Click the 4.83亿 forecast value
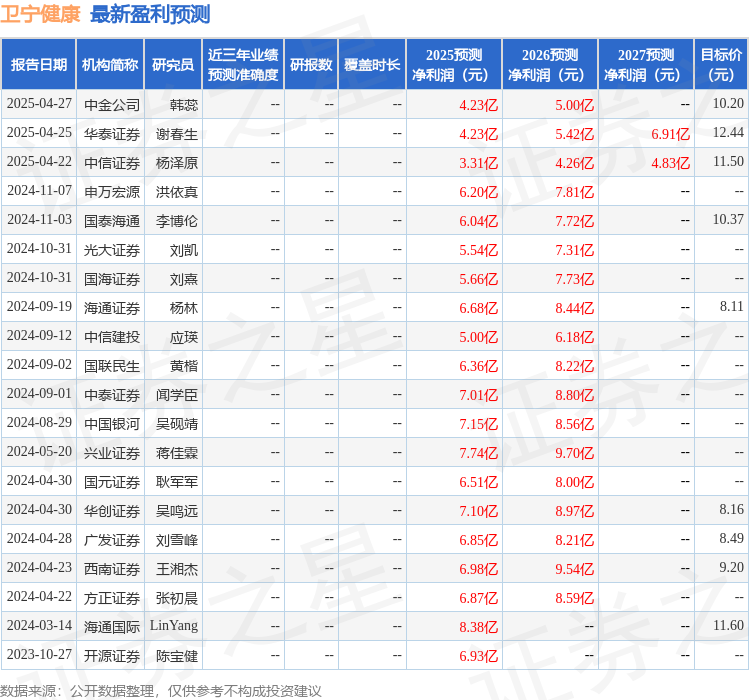Screen dimensions: 749x700 pyautogui.click(x=671, y=163)
